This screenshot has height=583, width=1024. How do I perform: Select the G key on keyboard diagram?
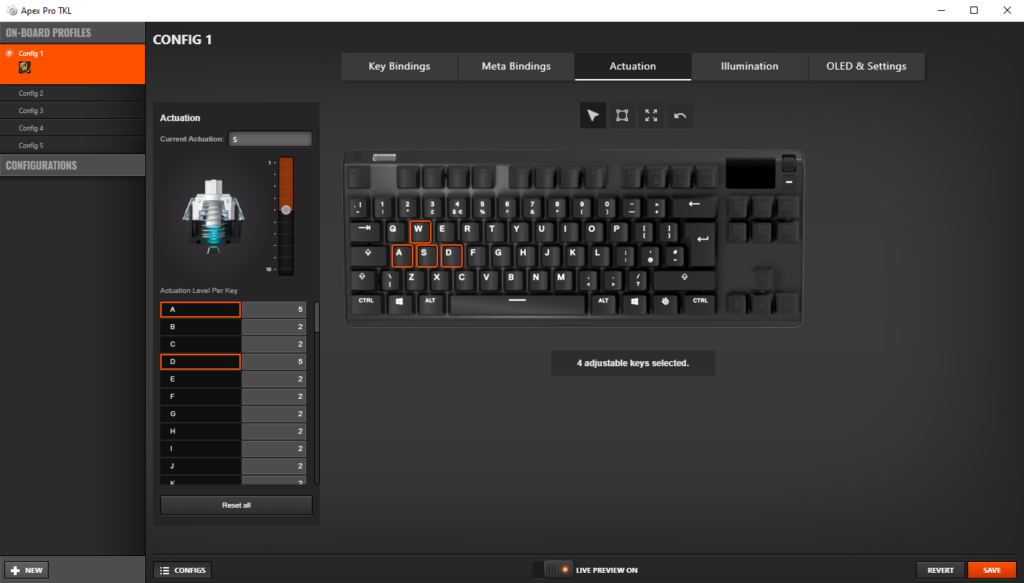[500, 255]
